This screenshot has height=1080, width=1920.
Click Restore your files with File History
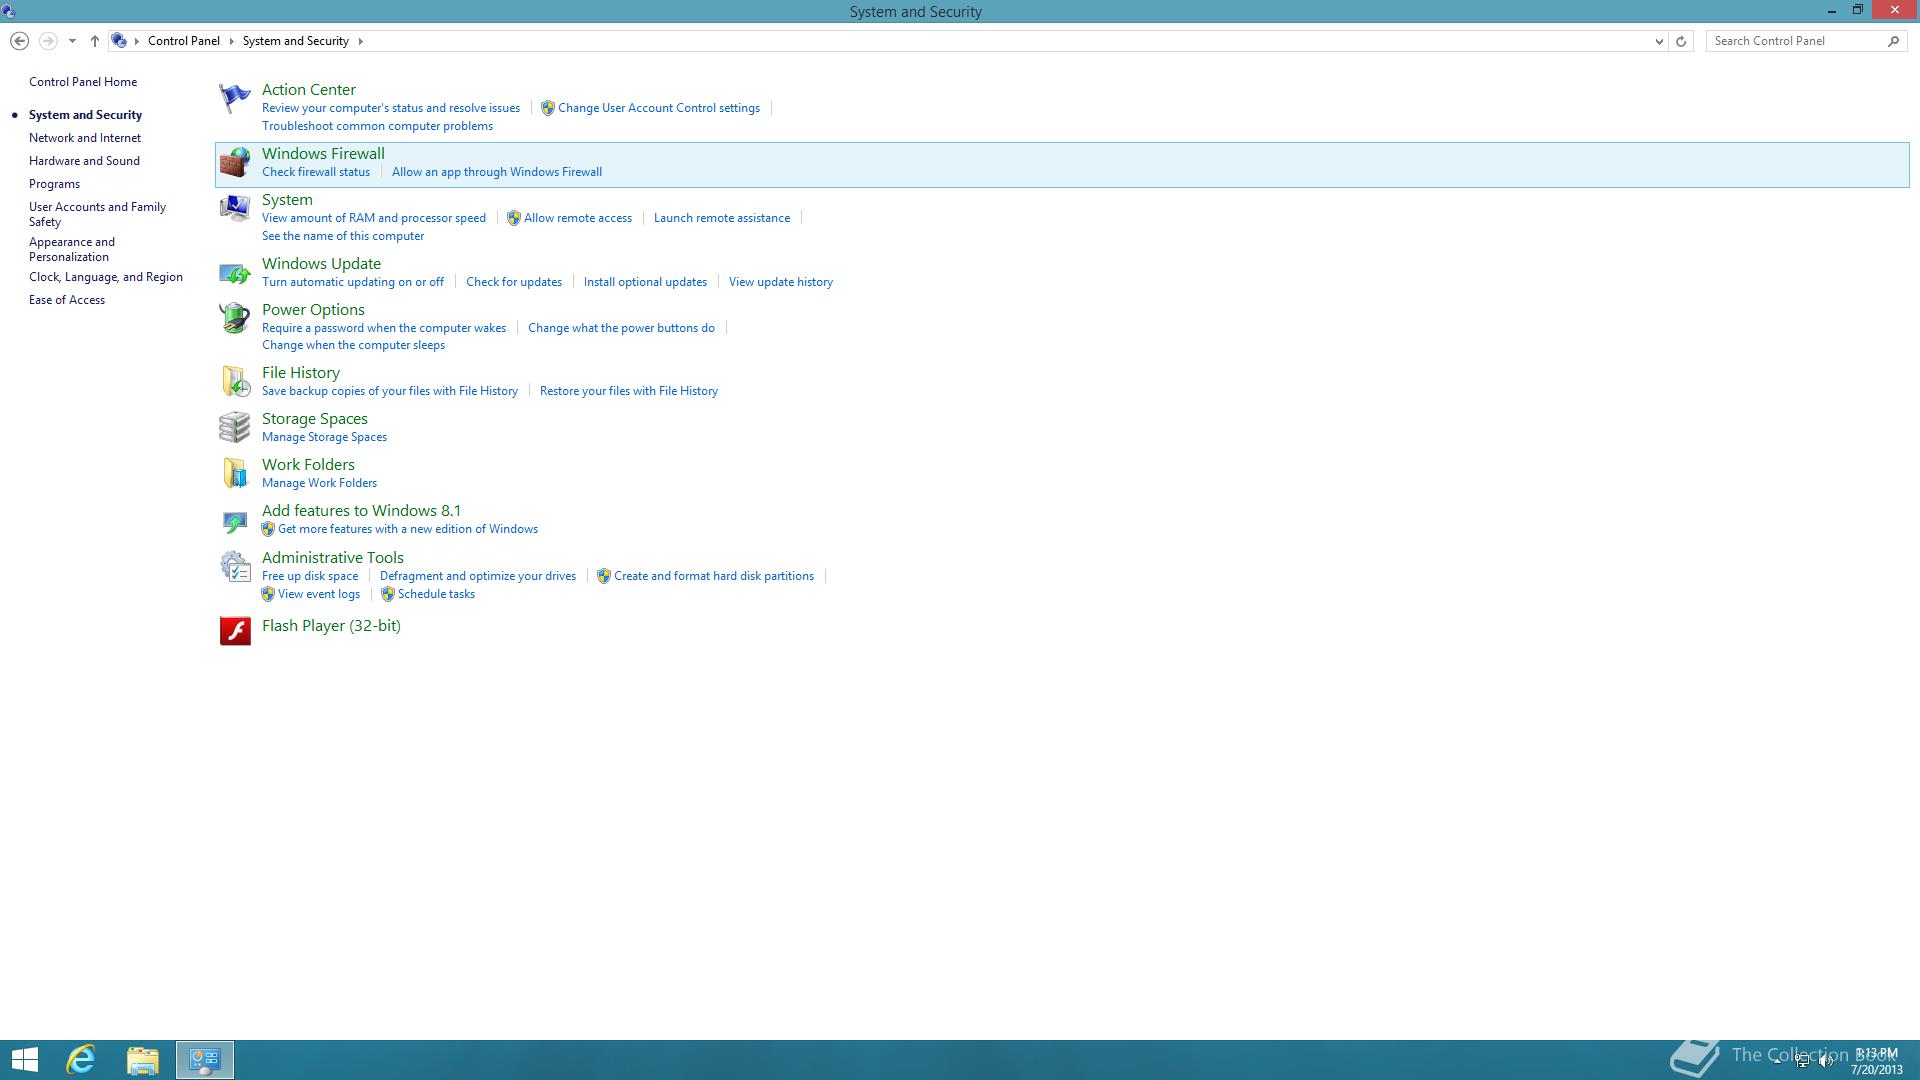coord(629,391)
